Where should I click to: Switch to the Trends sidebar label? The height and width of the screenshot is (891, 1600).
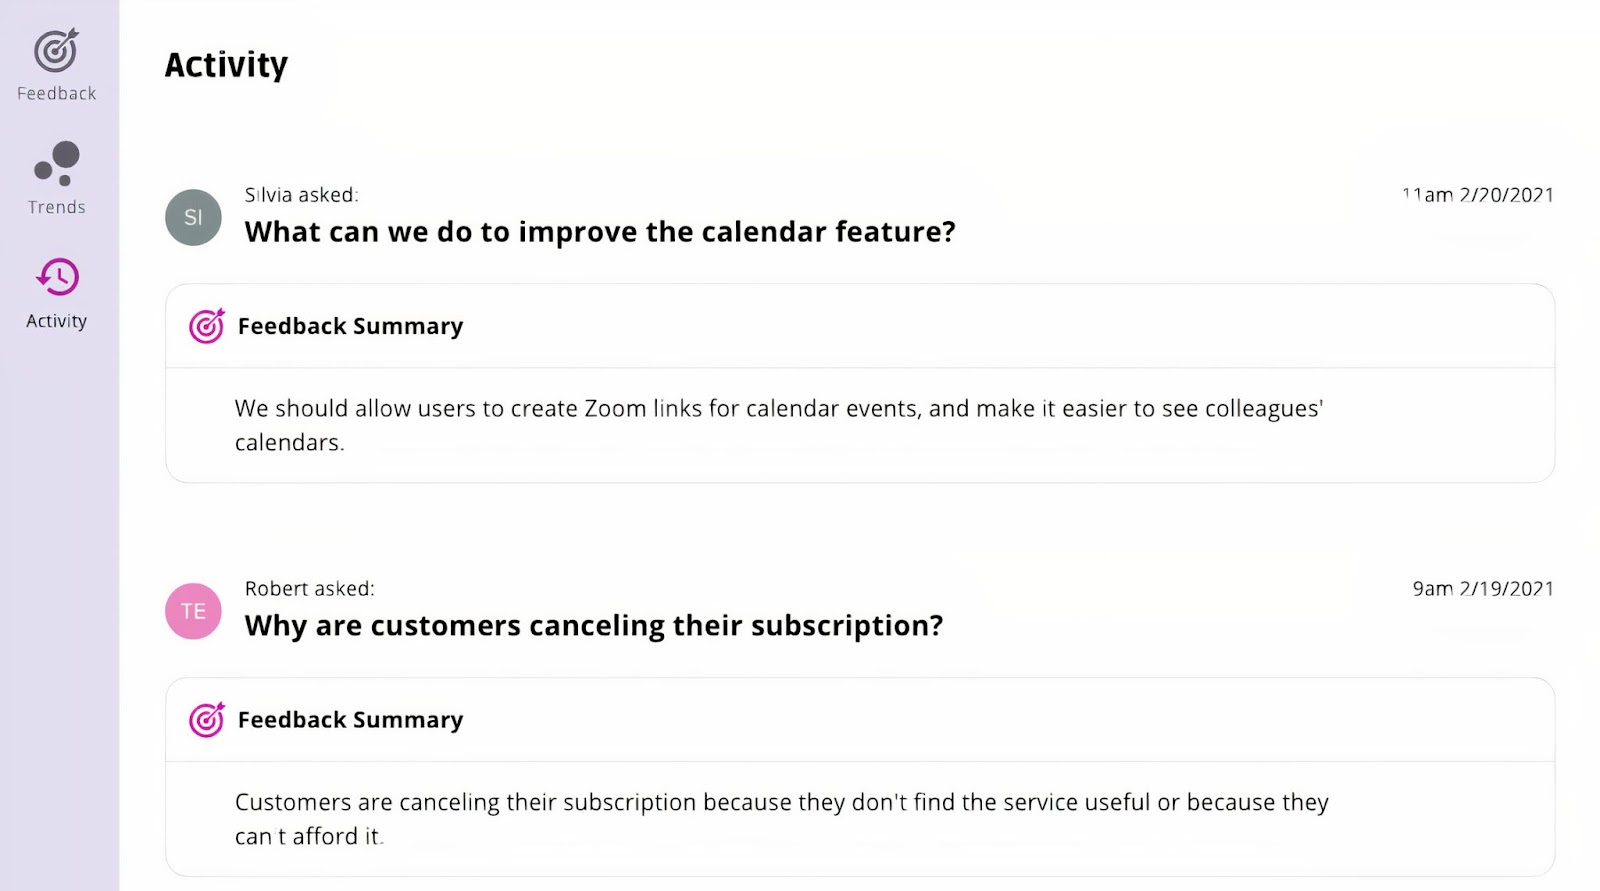pos(57,207)
